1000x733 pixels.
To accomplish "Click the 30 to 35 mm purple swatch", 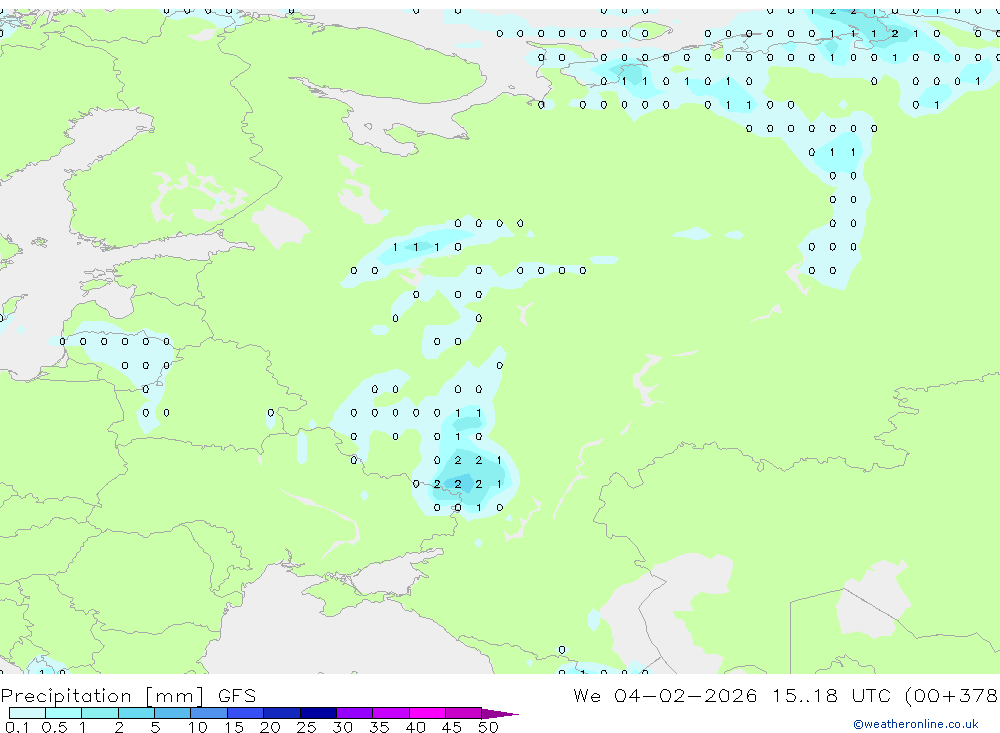I will (x=355, y=713).
